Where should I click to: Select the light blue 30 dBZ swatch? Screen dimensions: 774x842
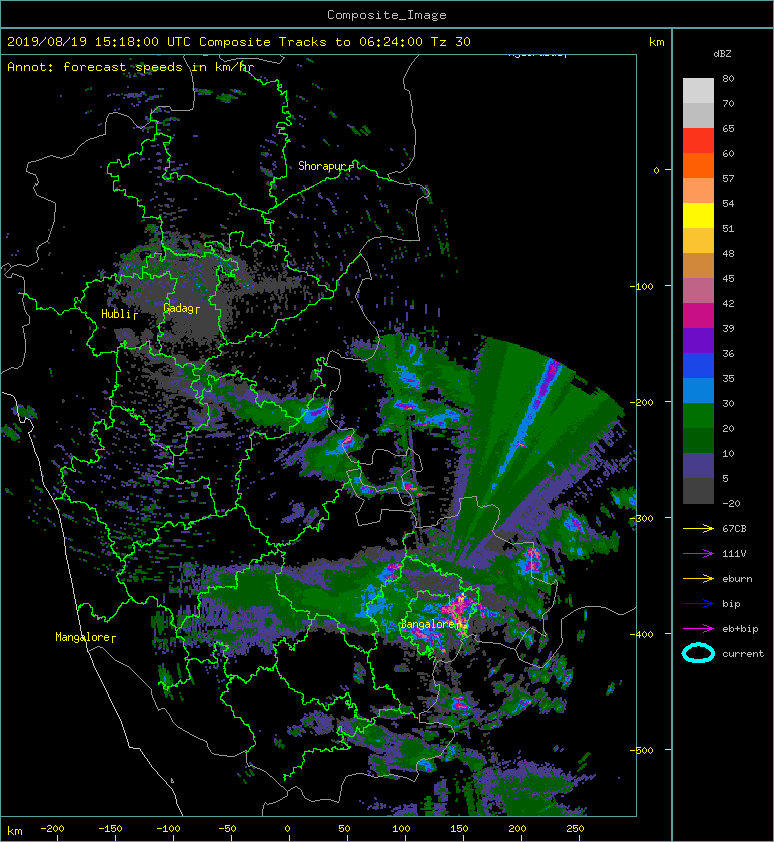pos(698,391)
